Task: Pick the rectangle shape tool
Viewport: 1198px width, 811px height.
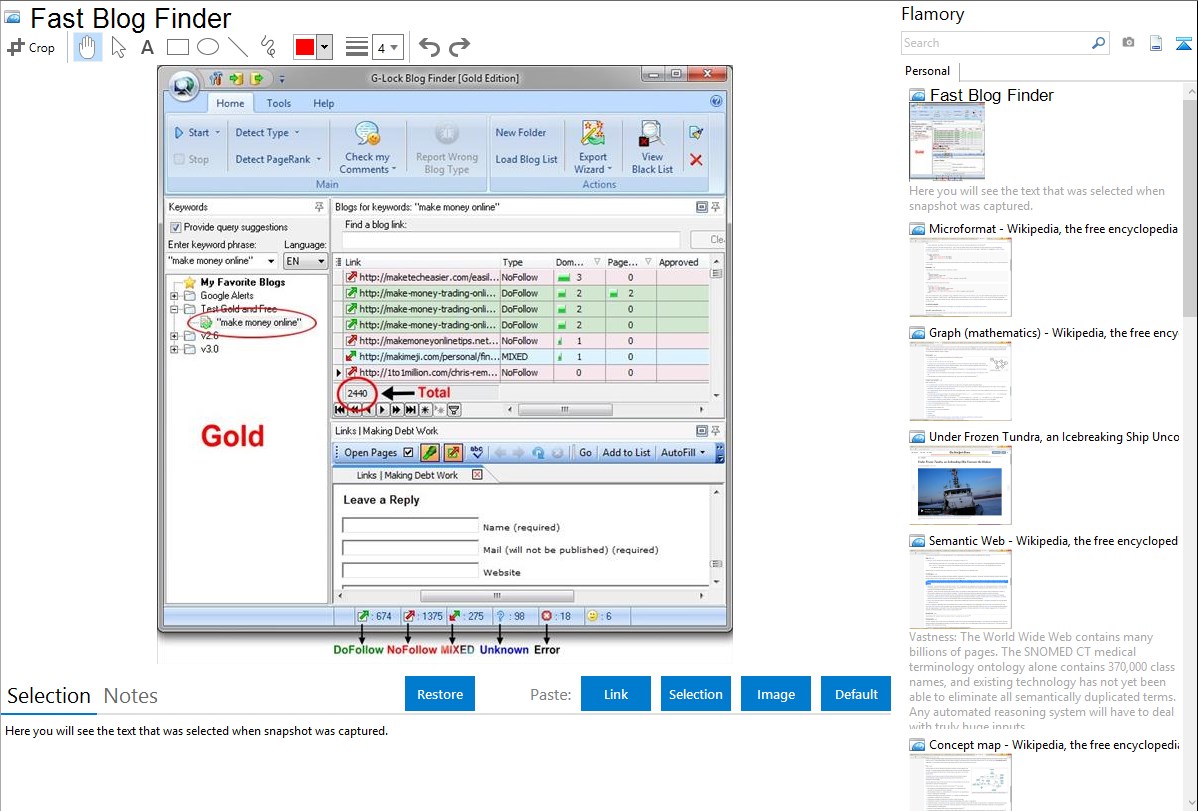Action: (177, 47)
